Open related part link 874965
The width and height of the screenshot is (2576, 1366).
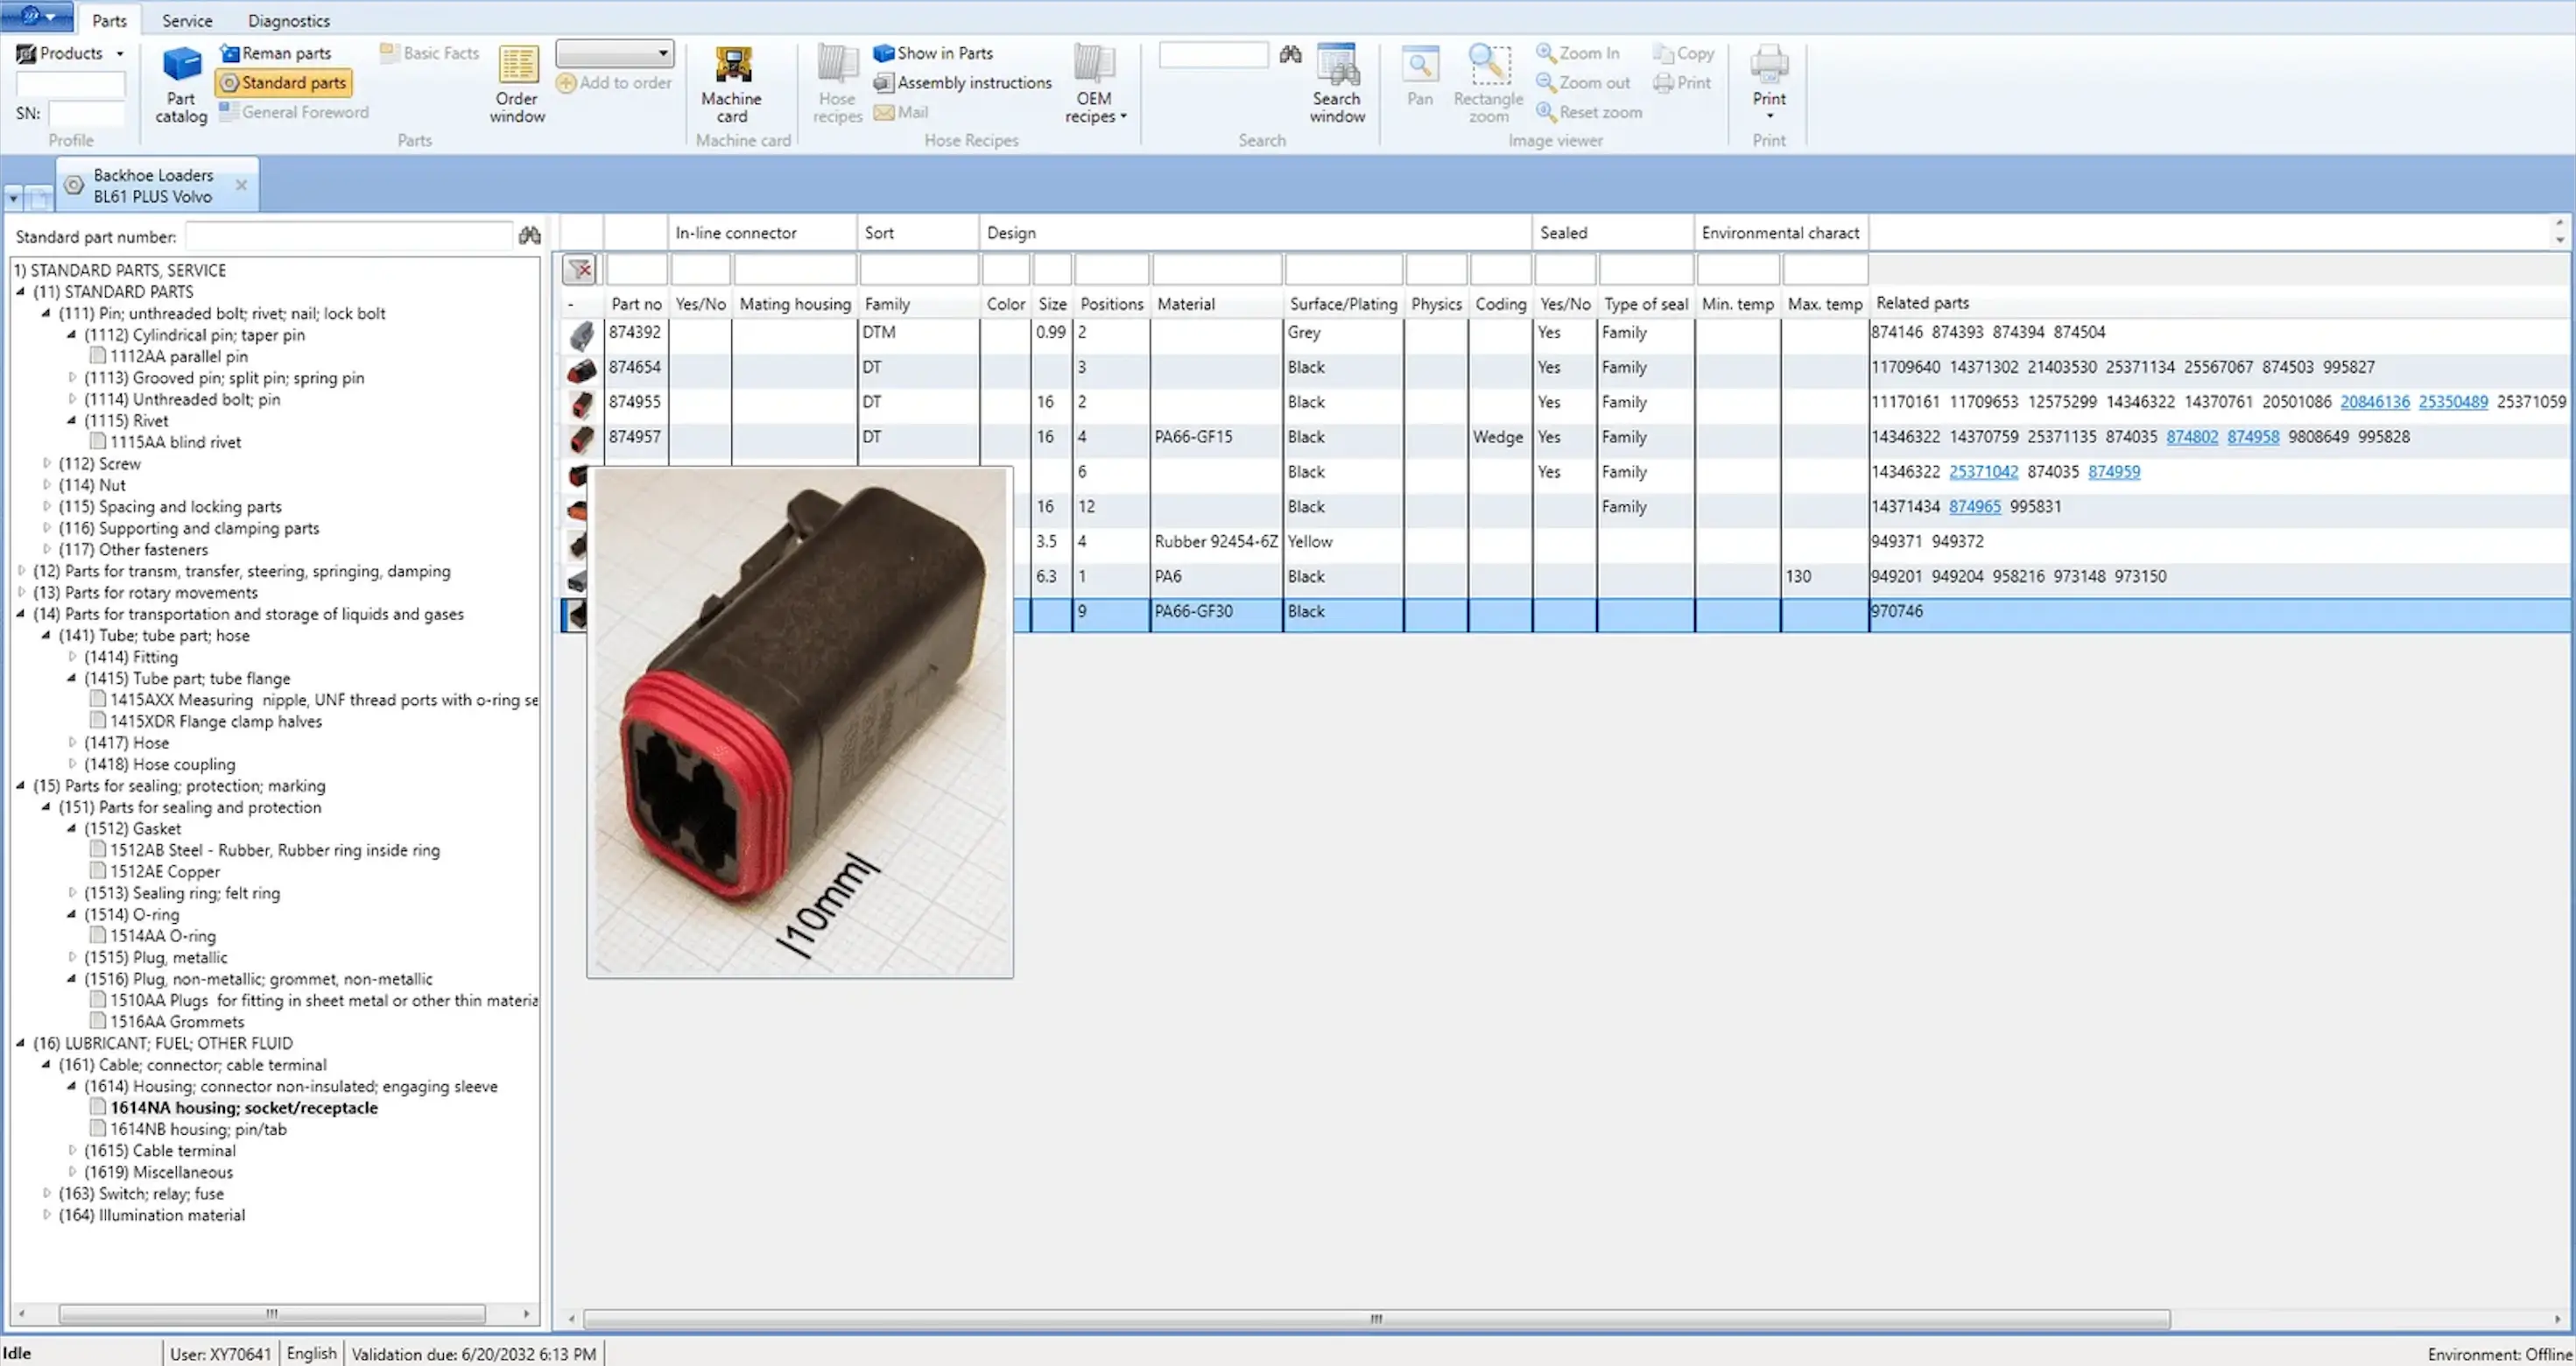[x=1974, y=506]
